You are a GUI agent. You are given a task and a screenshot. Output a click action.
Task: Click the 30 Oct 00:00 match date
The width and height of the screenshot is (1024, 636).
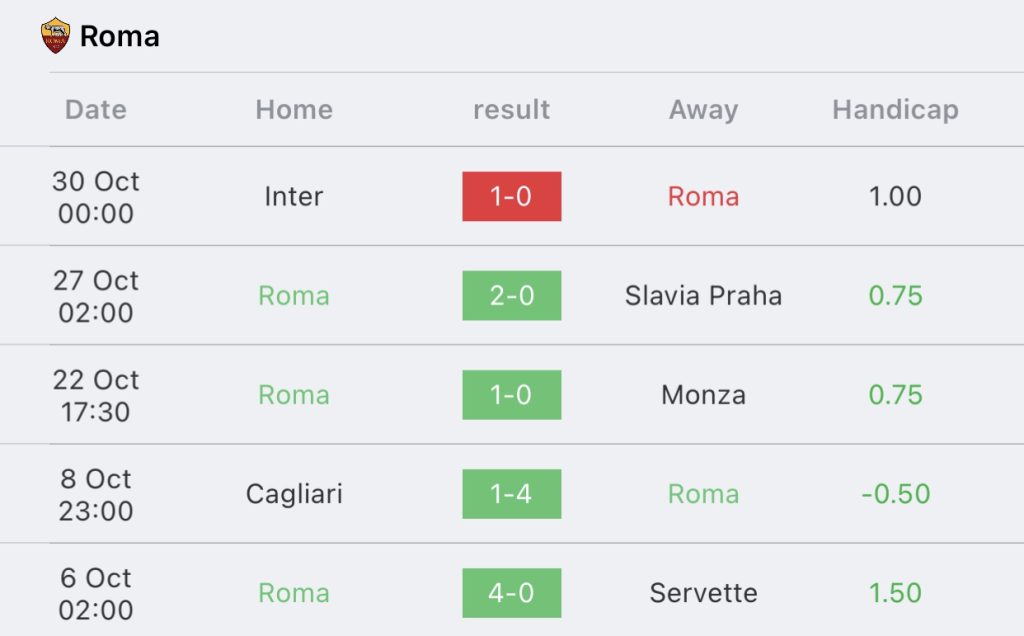point(96,197)
